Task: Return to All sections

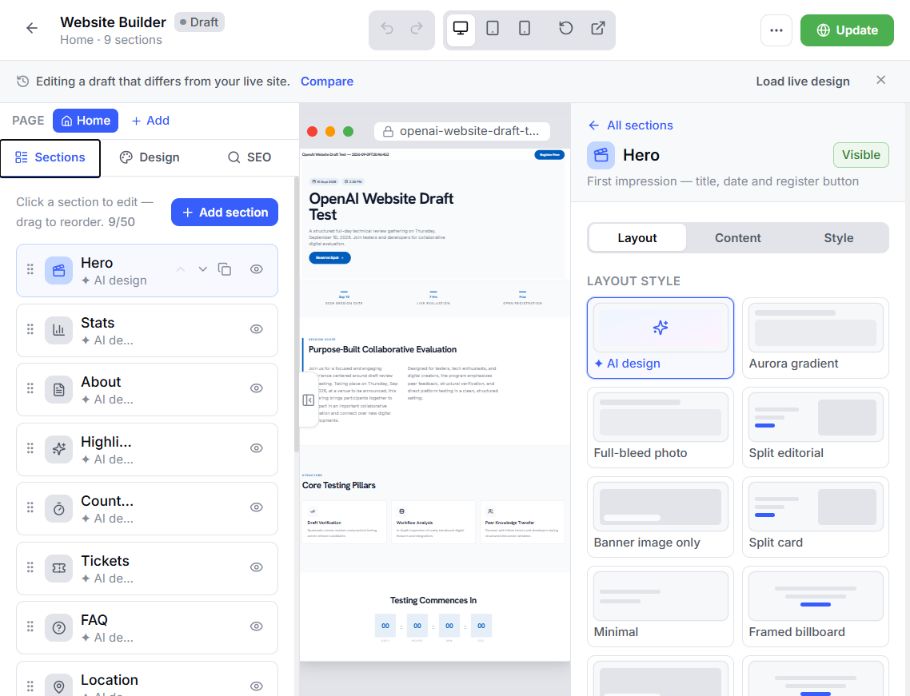Action: 630,125
